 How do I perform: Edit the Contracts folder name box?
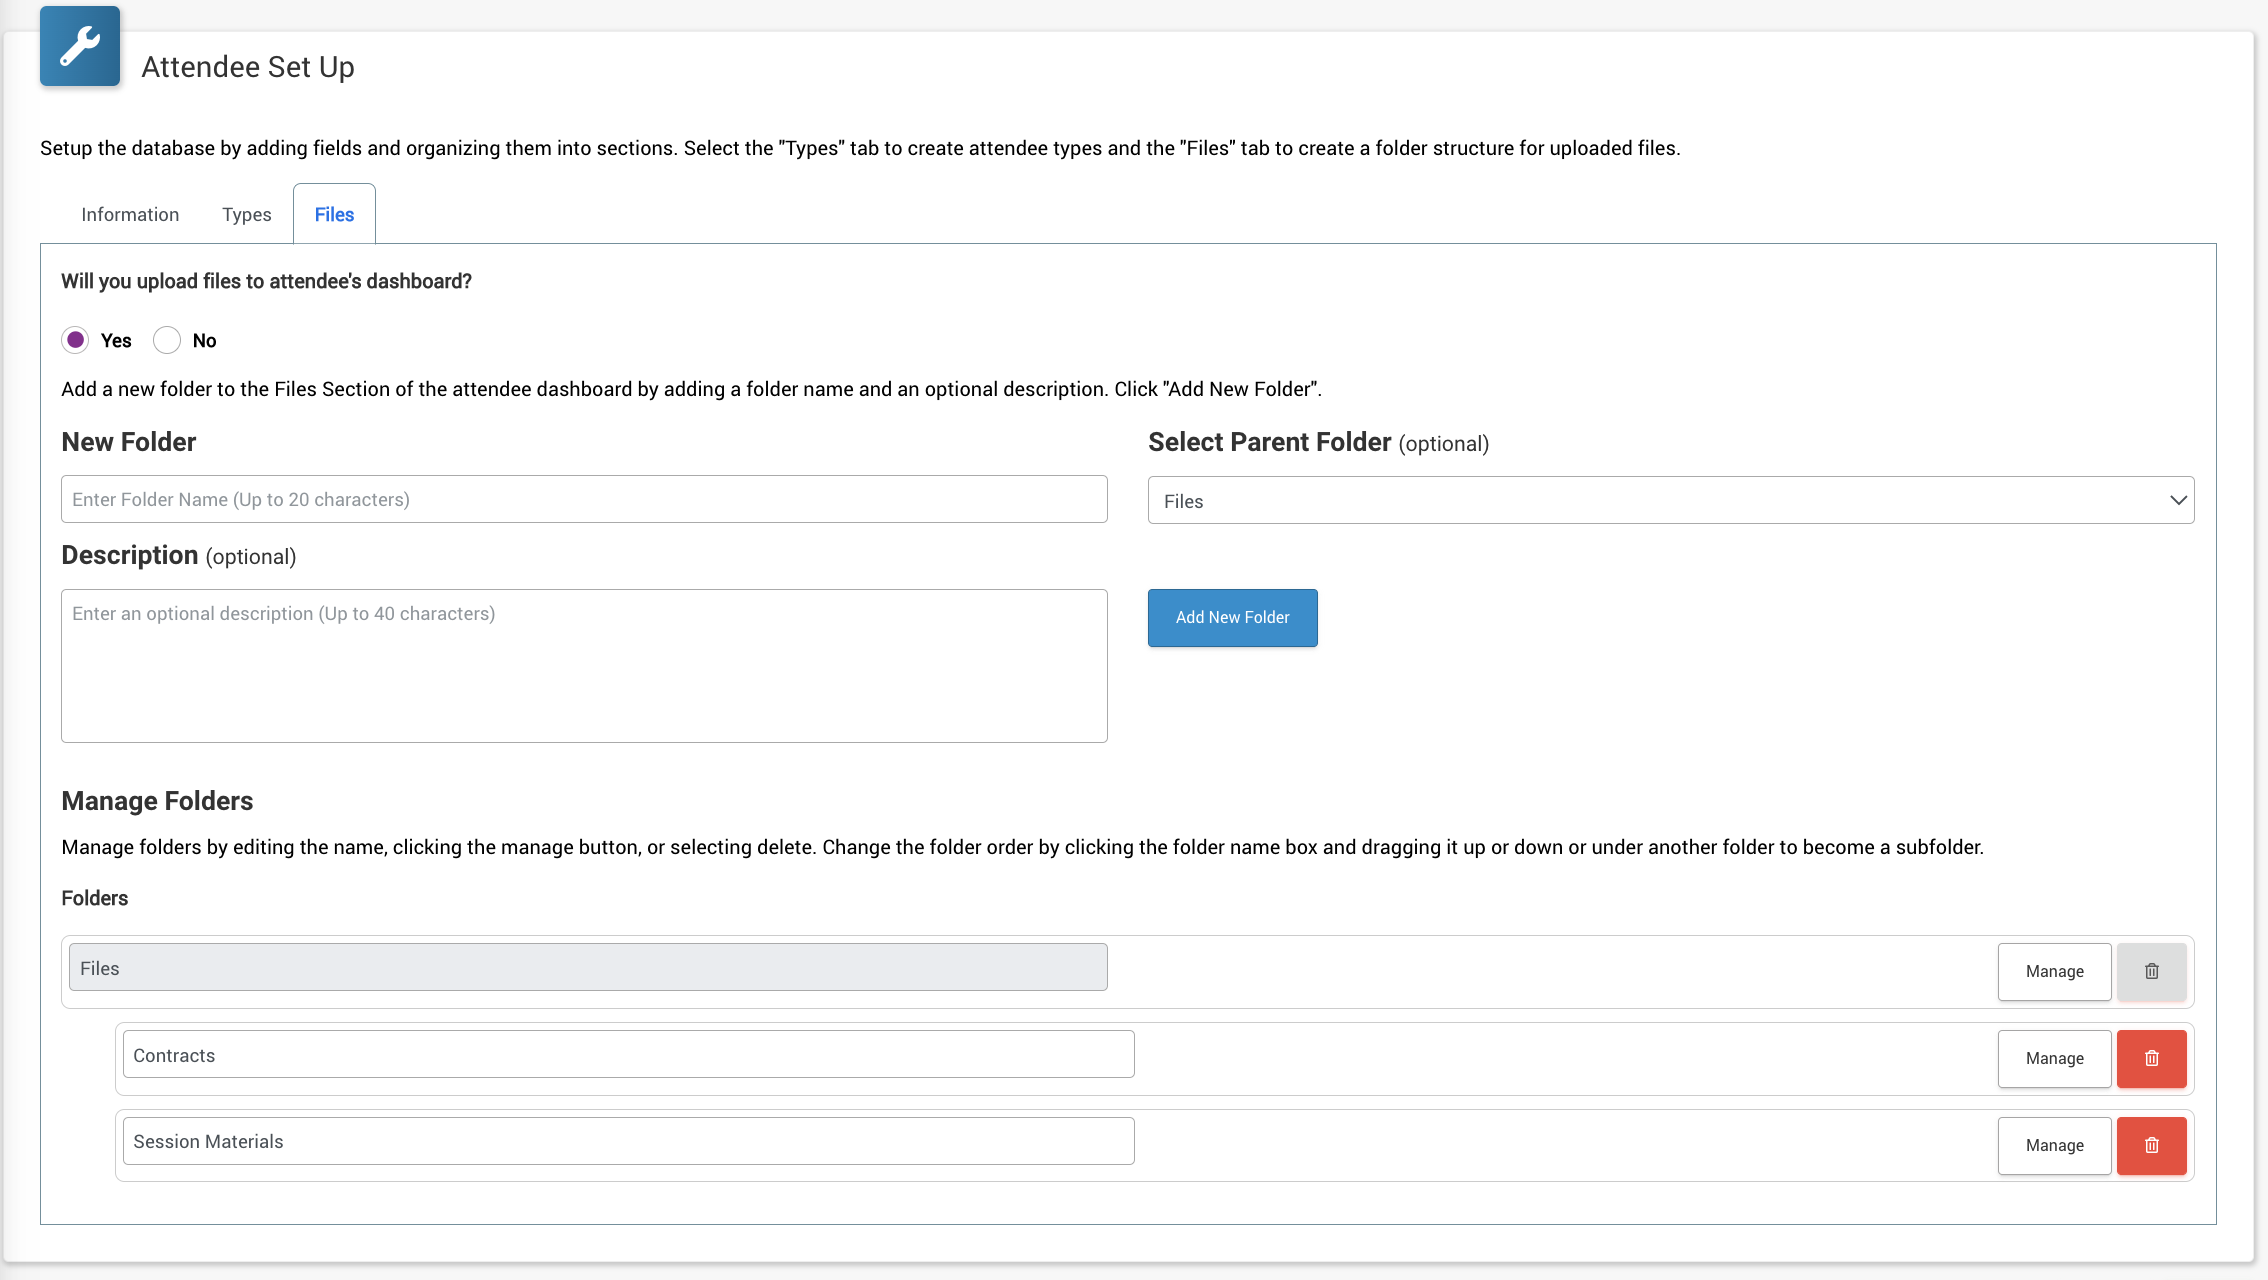[628, 1055]
